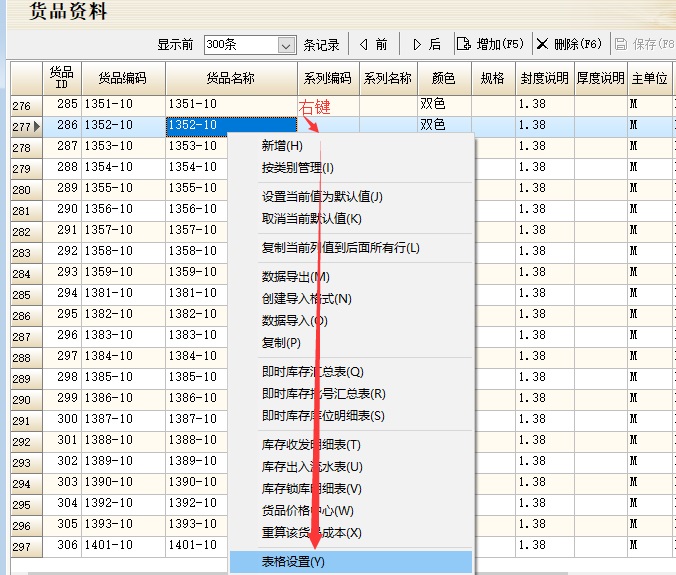Click the previous page arrow button
This screenshot has height=575, width=676.
[x=373, y=44]
